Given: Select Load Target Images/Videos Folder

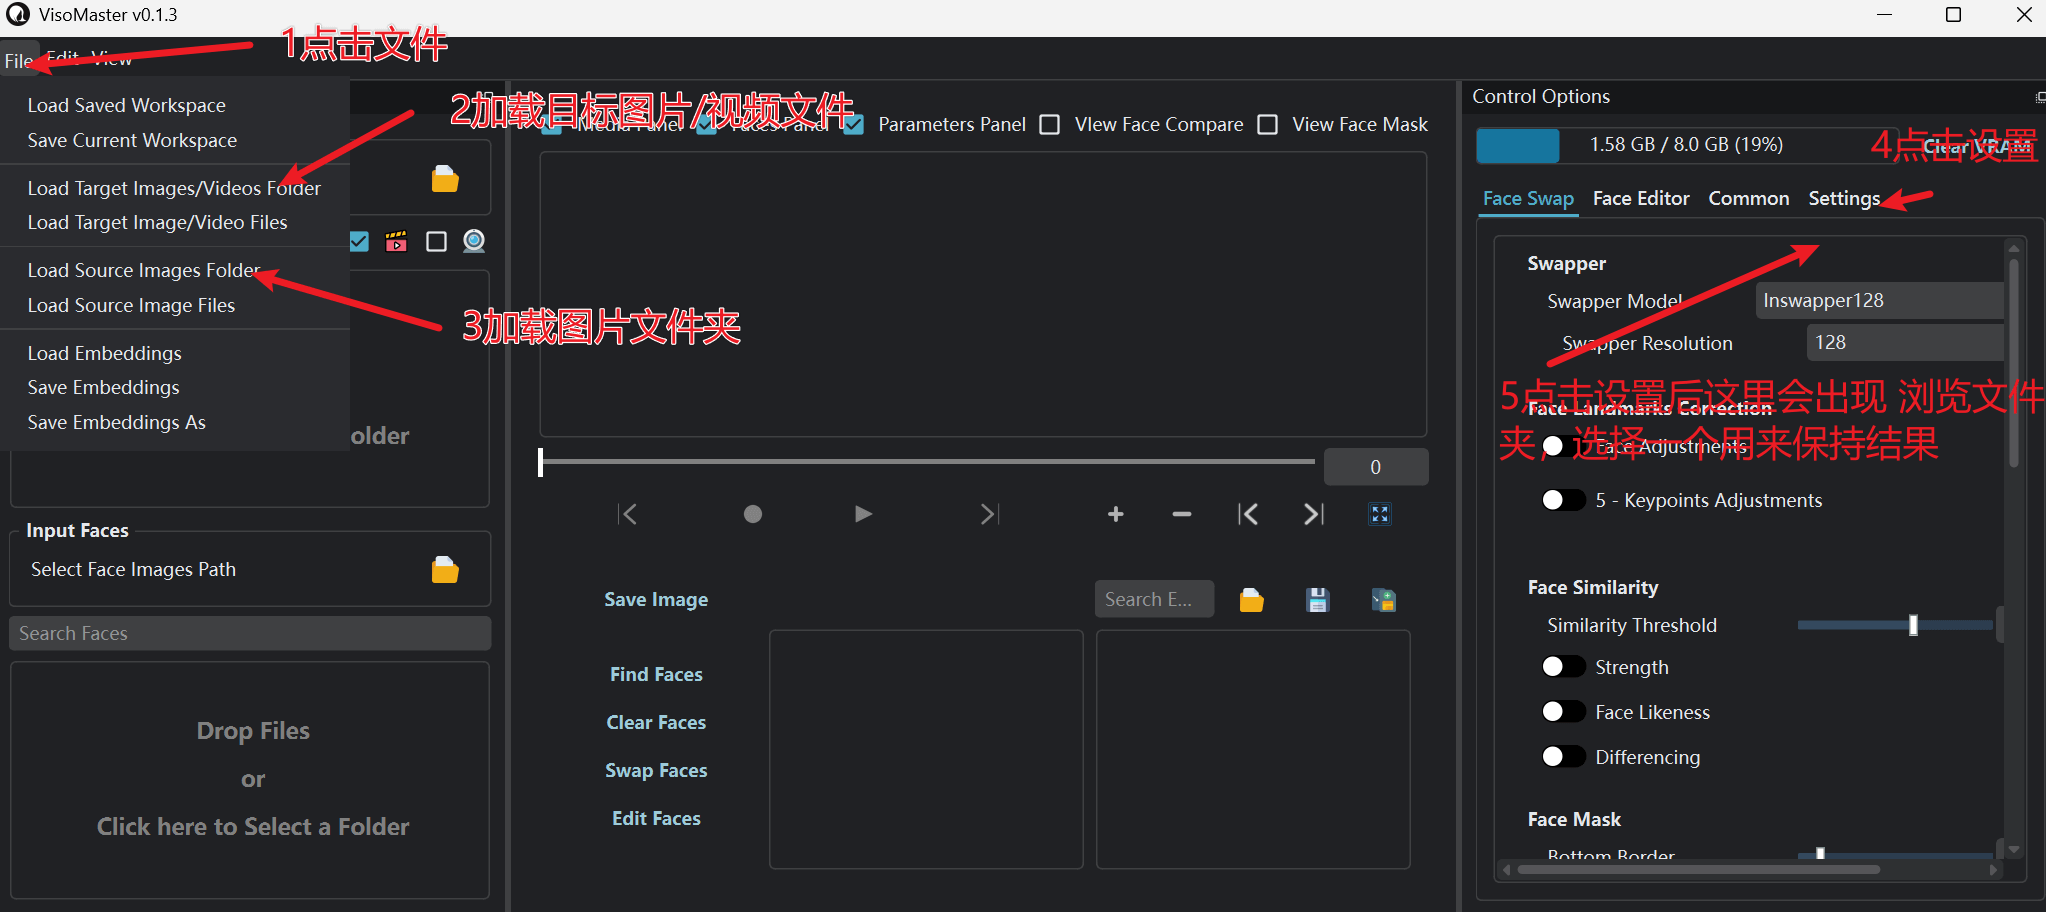Looking at the screenshot, I should 174,188.
